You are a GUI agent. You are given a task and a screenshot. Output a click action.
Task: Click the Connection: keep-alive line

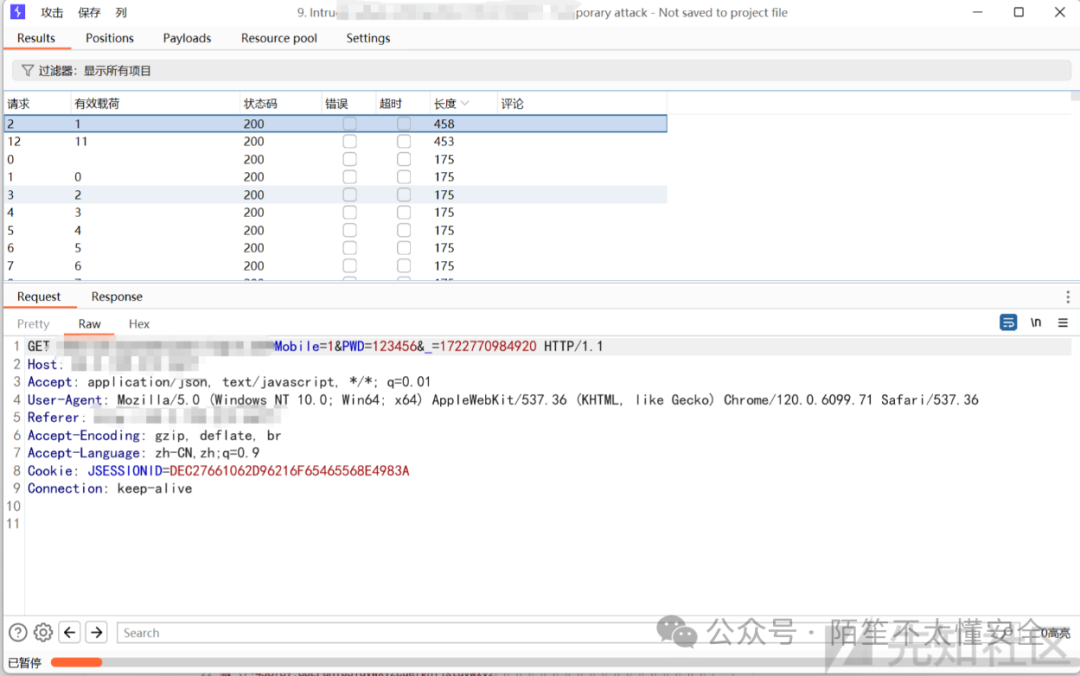[110, 489]
